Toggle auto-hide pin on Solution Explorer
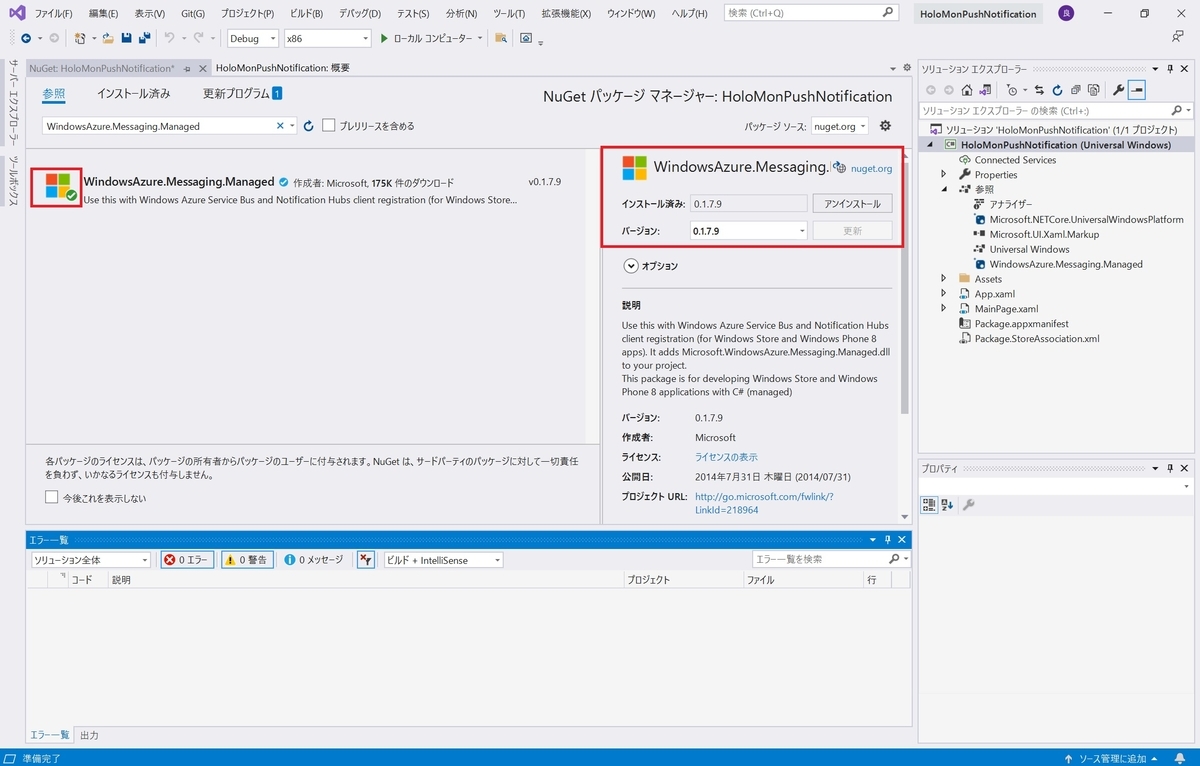 click(1168, 69)
